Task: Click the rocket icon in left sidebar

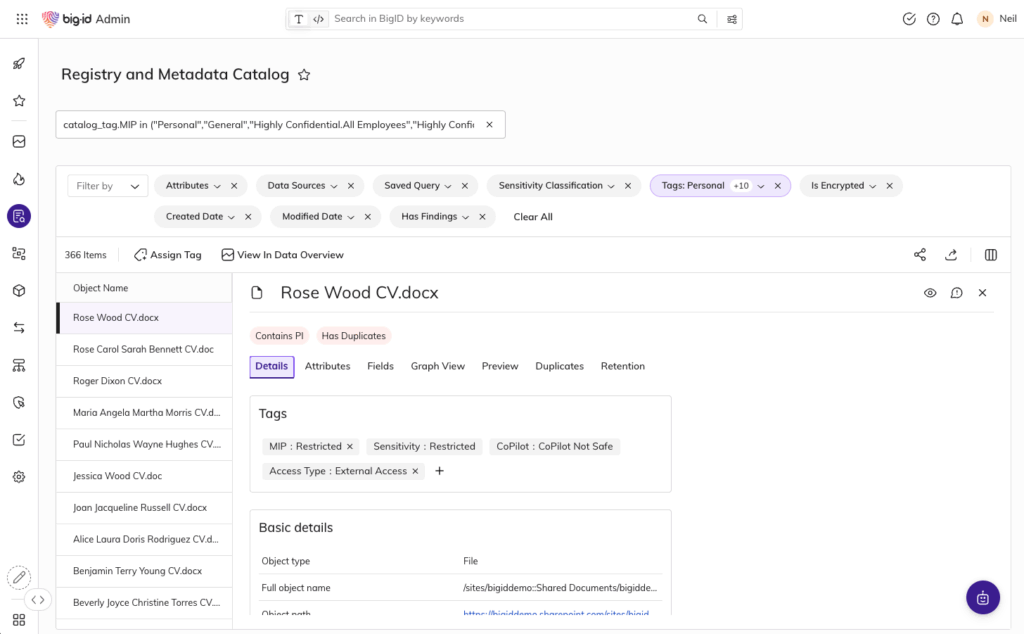Action: [19, 64]
